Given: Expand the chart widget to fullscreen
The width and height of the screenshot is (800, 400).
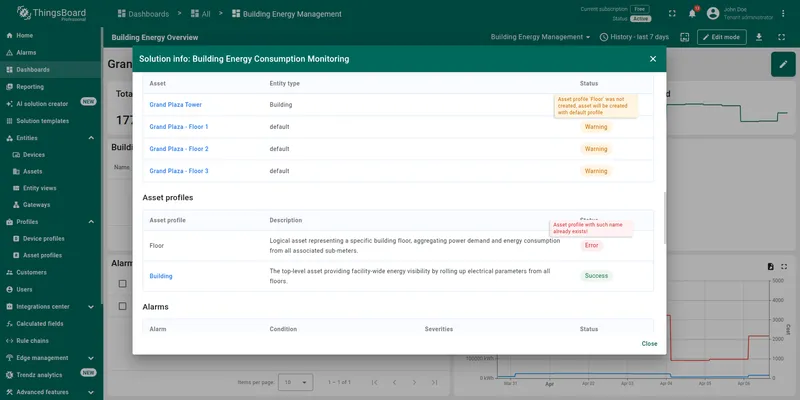Looking at the screenshot, I should pos(784,267).
